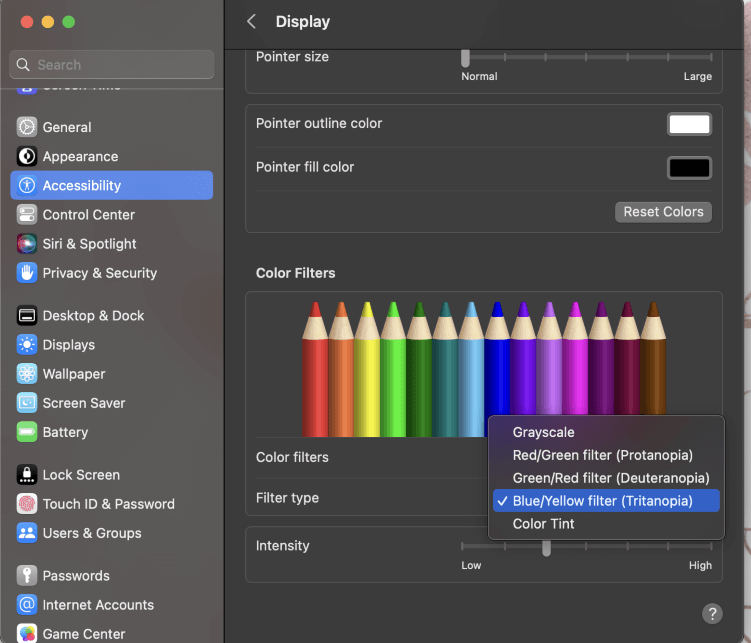Open Siri & Spotlight icon

tap(27, 243)
